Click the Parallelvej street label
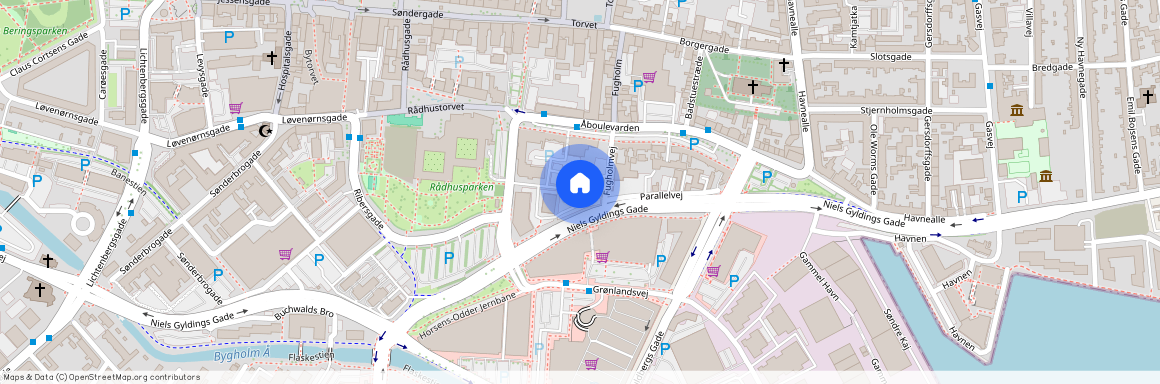The image size is (1160, 384). point(661,197)
